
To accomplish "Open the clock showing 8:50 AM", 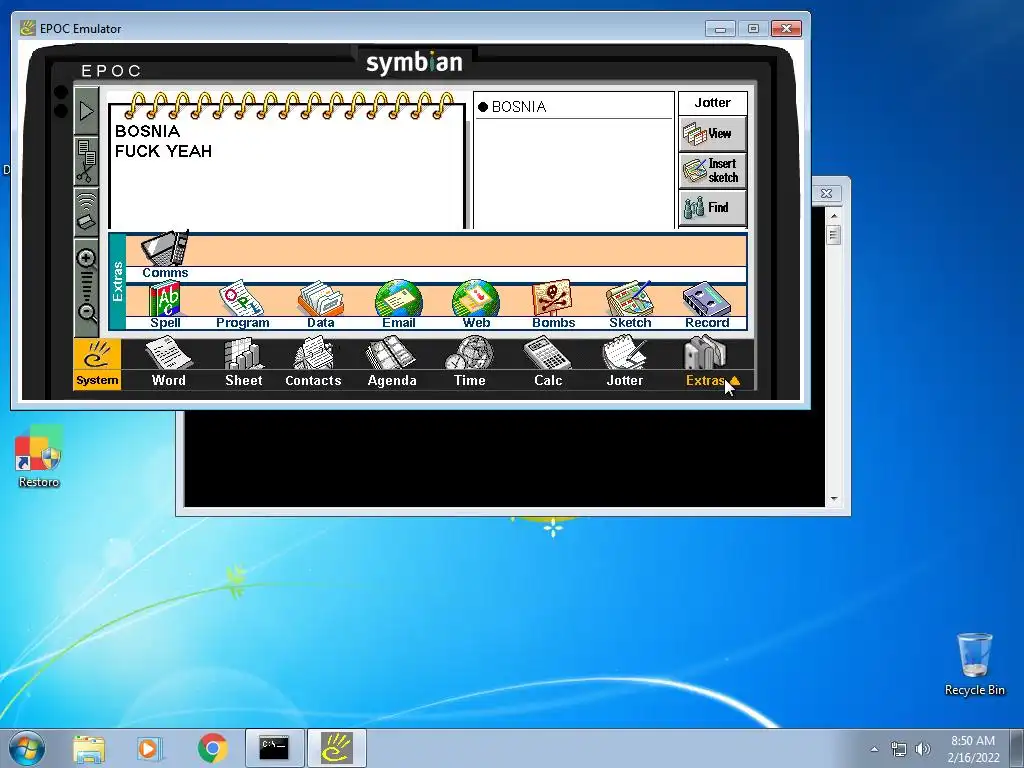I will (973, 749).
